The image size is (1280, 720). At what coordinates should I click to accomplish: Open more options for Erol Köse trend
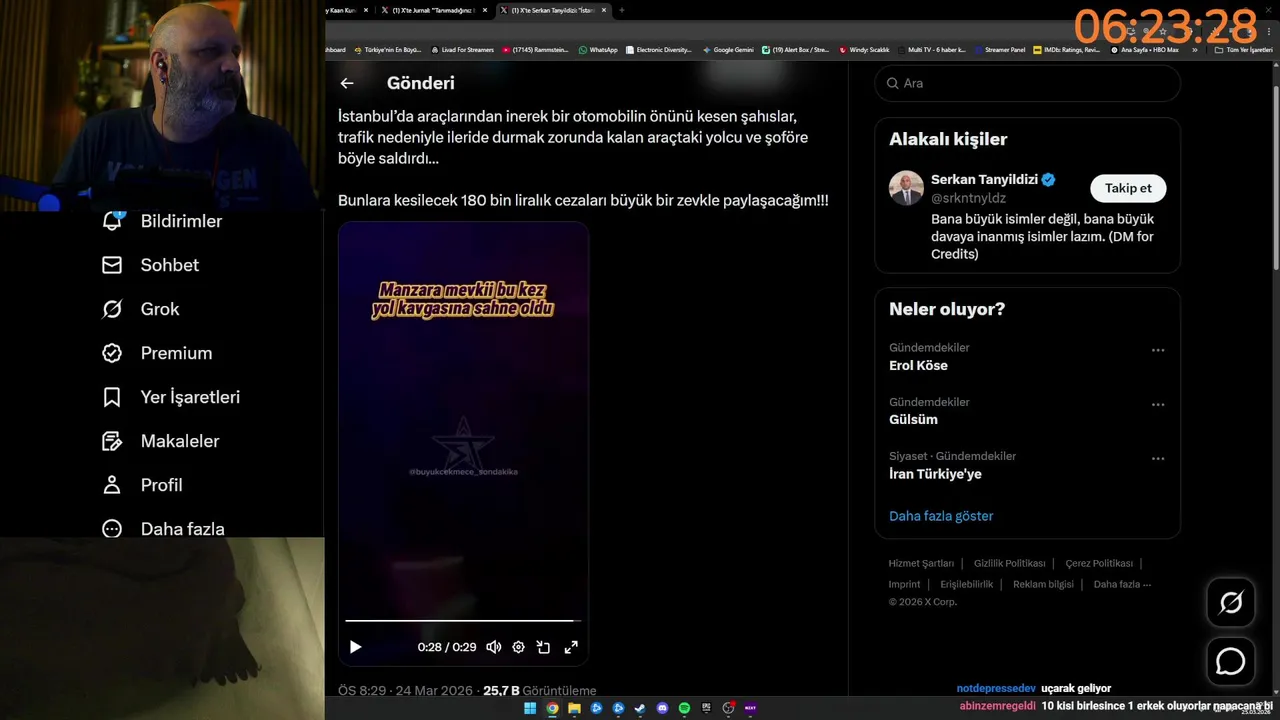coord(1158,350)
